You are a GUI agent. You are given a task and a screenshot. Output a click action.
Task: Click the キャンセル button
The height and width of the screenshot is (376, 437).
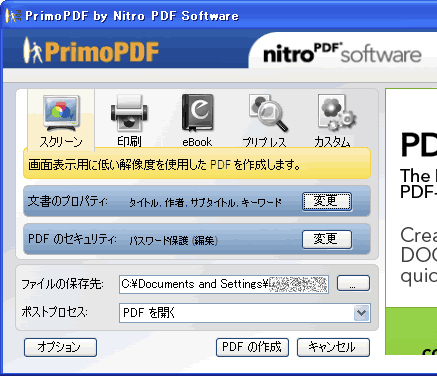click(333, 347)
